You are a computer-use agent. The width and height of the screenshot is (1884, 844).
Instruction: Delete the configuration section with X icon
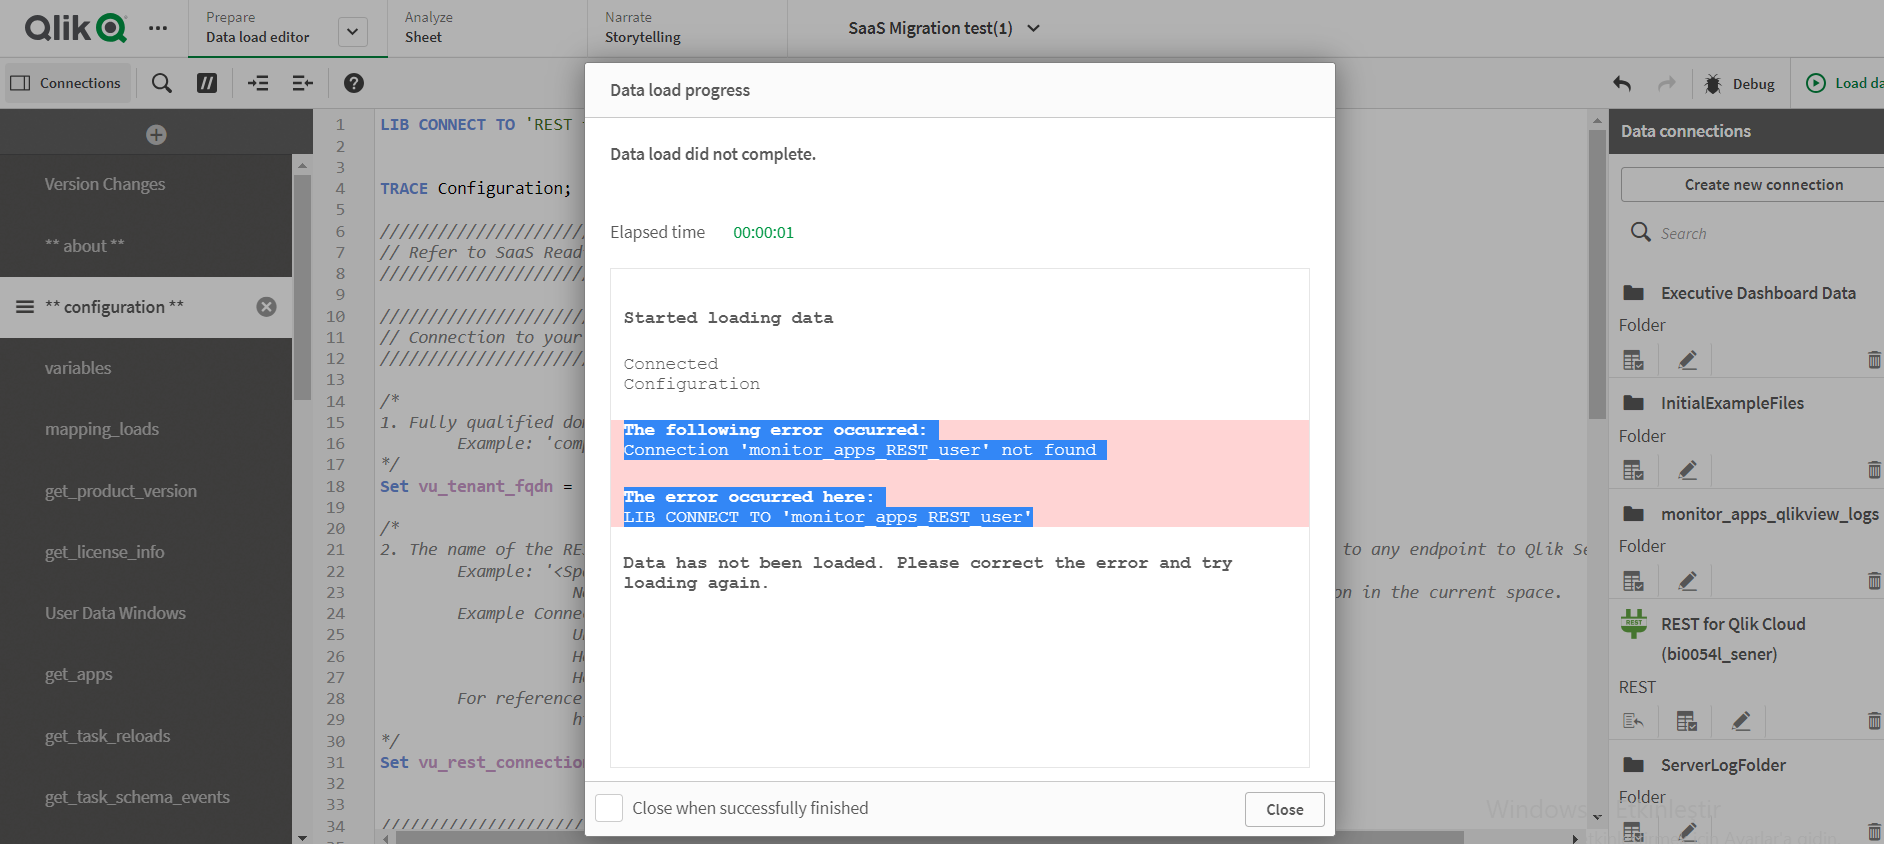click(266, 307)
